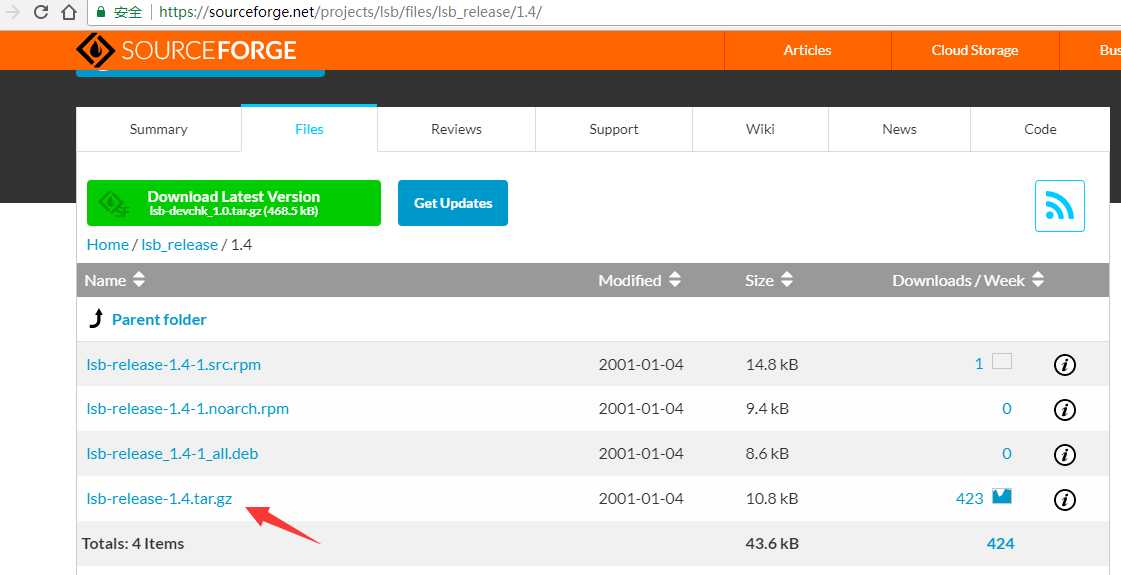
Task: Sort files by Name column
Action: [x=114, y=280]
